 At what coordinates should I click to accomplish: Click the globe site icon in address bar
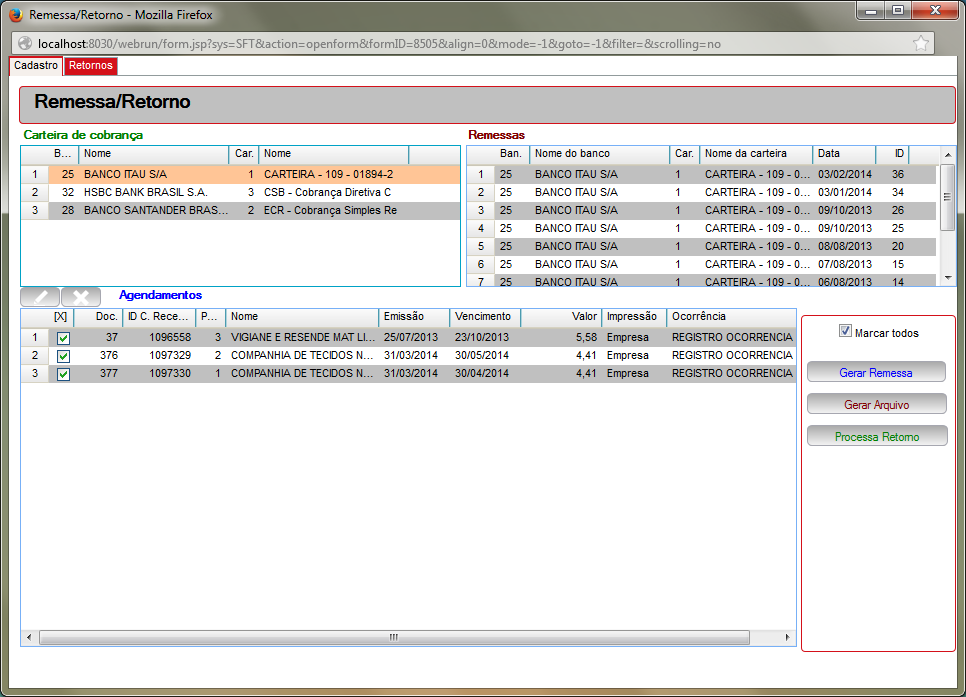pyautogui.click(x=25, y=43)
